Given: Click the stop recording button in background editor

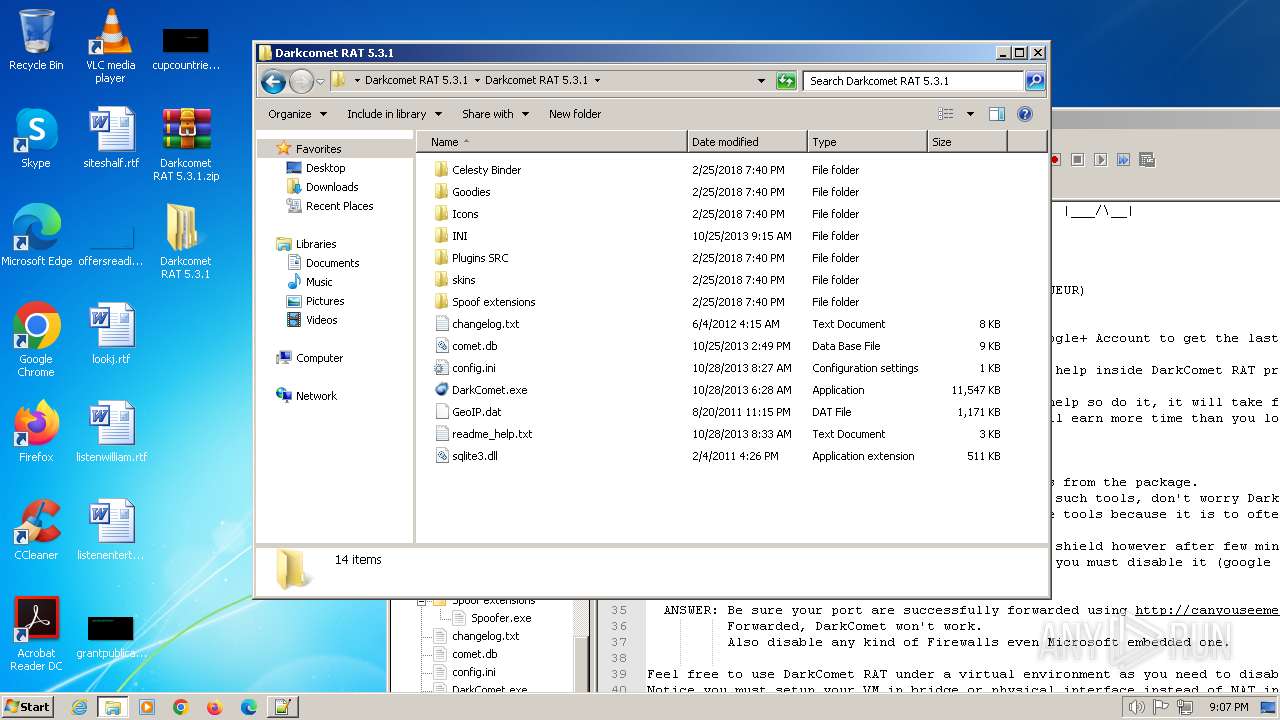Looking at the screenshot, I should click(1077, 160).
